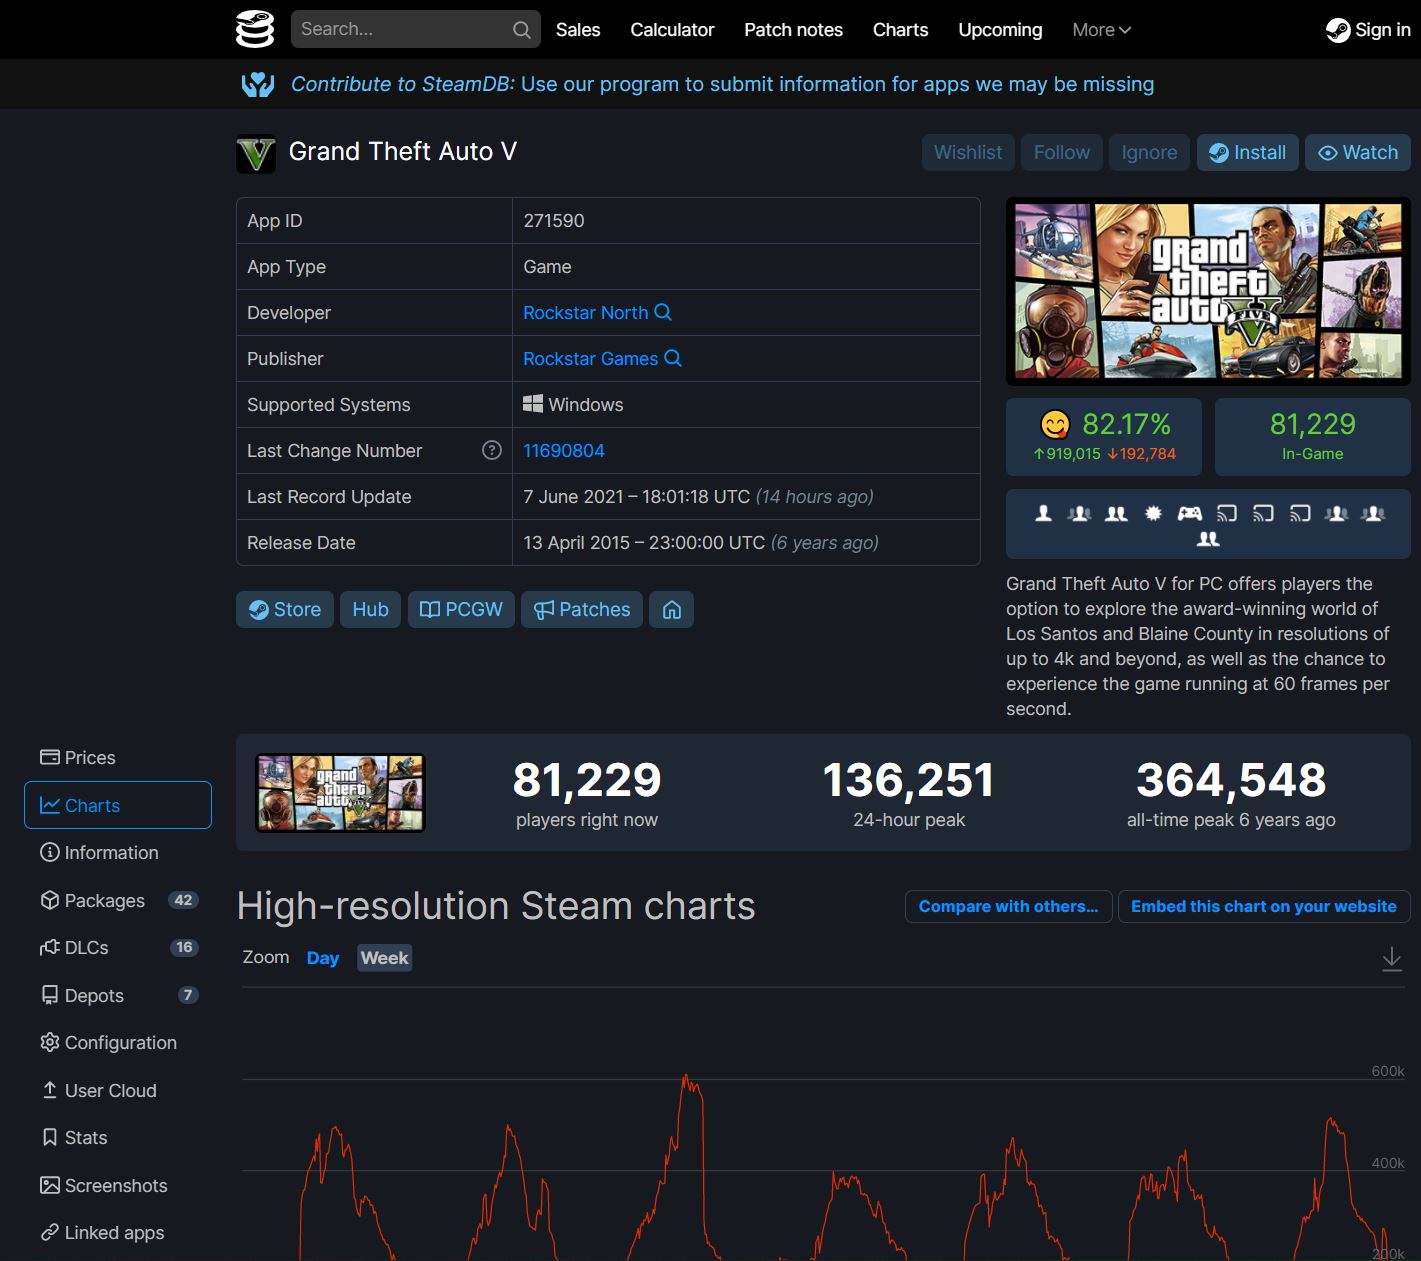Set chart zoom to Week
The height and width of the screenshot is (1261, 1421).
(385, 958)
